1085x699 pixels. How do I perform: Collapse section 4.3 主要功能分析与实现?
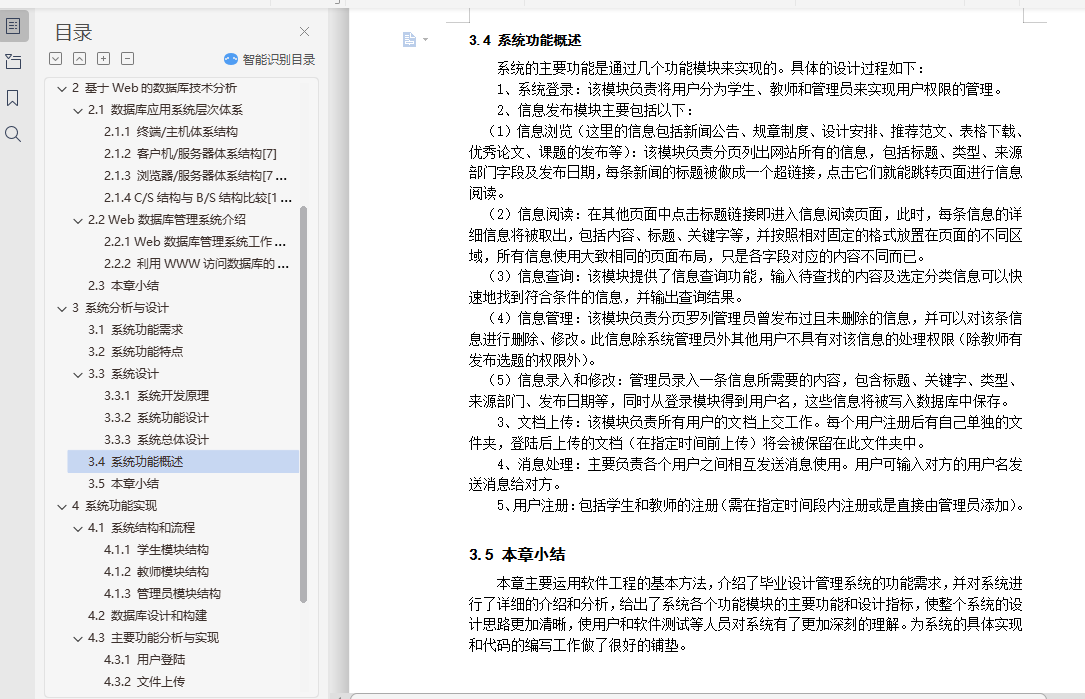(78, 639)
